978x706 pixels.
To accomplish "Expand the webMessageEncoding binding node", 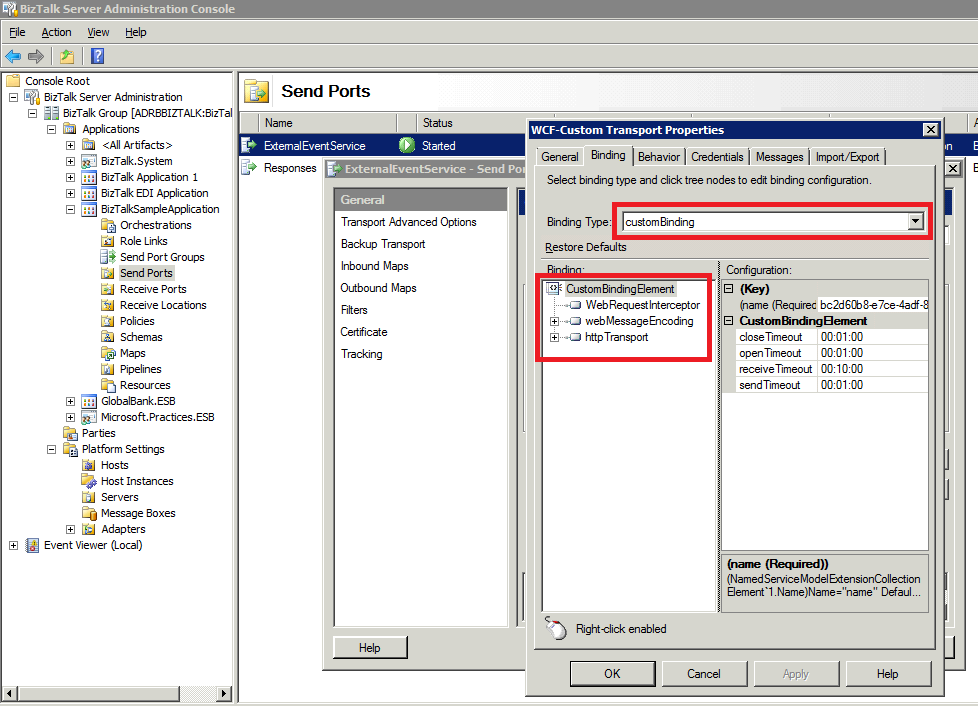I will 554,321.
